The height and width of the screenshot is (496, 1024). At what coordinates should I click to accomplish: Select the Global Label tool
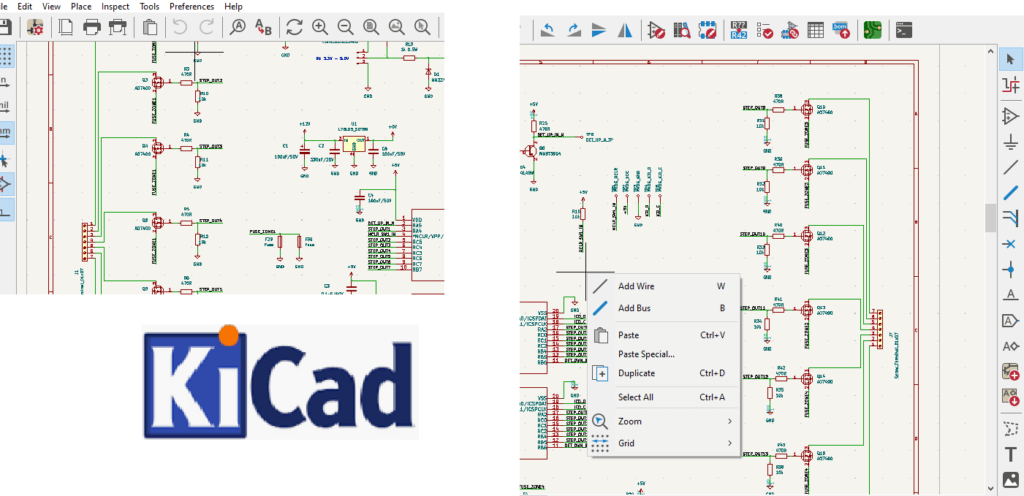(x=1011, y=320)
